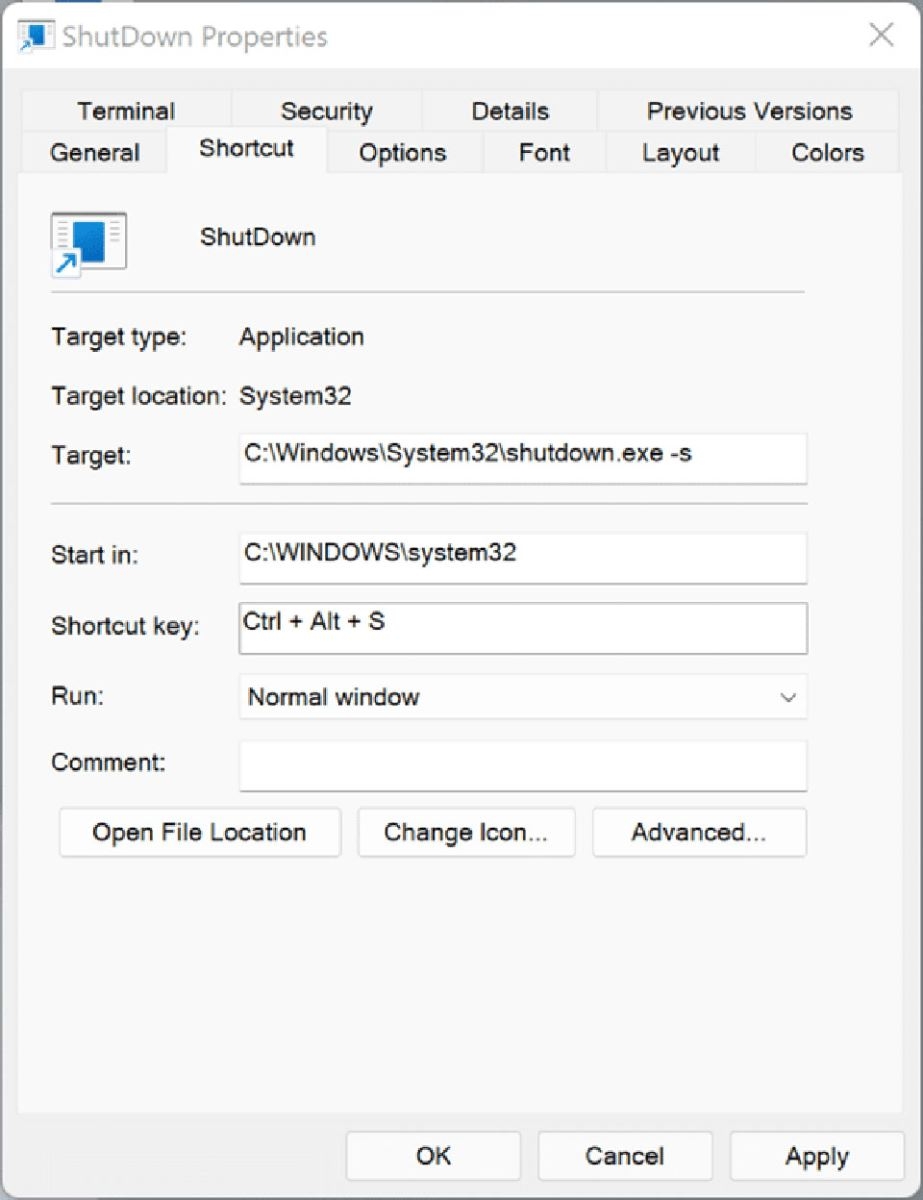Switch to the Layout tab

pos(679,152)
